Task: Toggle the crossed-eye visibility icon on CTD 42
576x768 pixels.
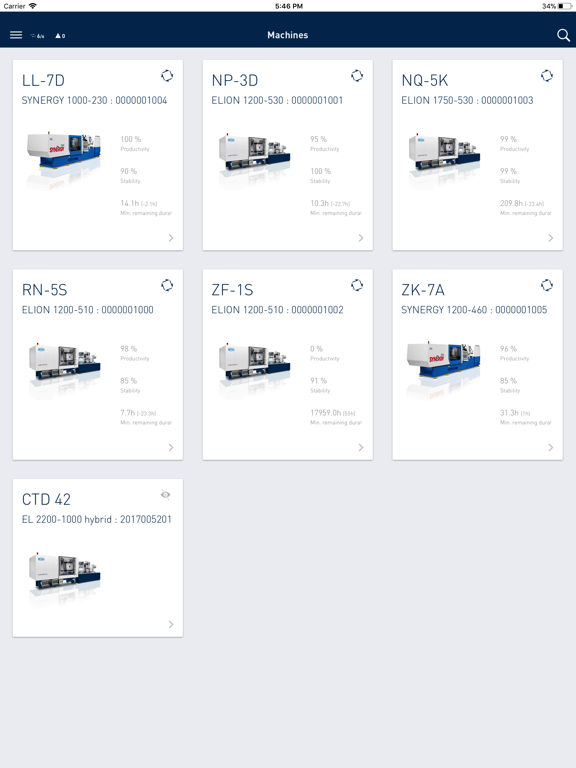Action: (x=166, y=495)
